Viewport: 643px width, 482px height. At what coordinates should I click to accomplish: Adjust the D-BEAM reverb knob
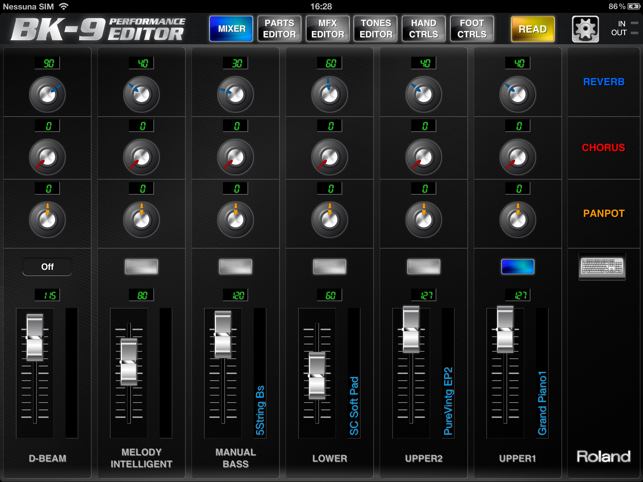point(47,95)
